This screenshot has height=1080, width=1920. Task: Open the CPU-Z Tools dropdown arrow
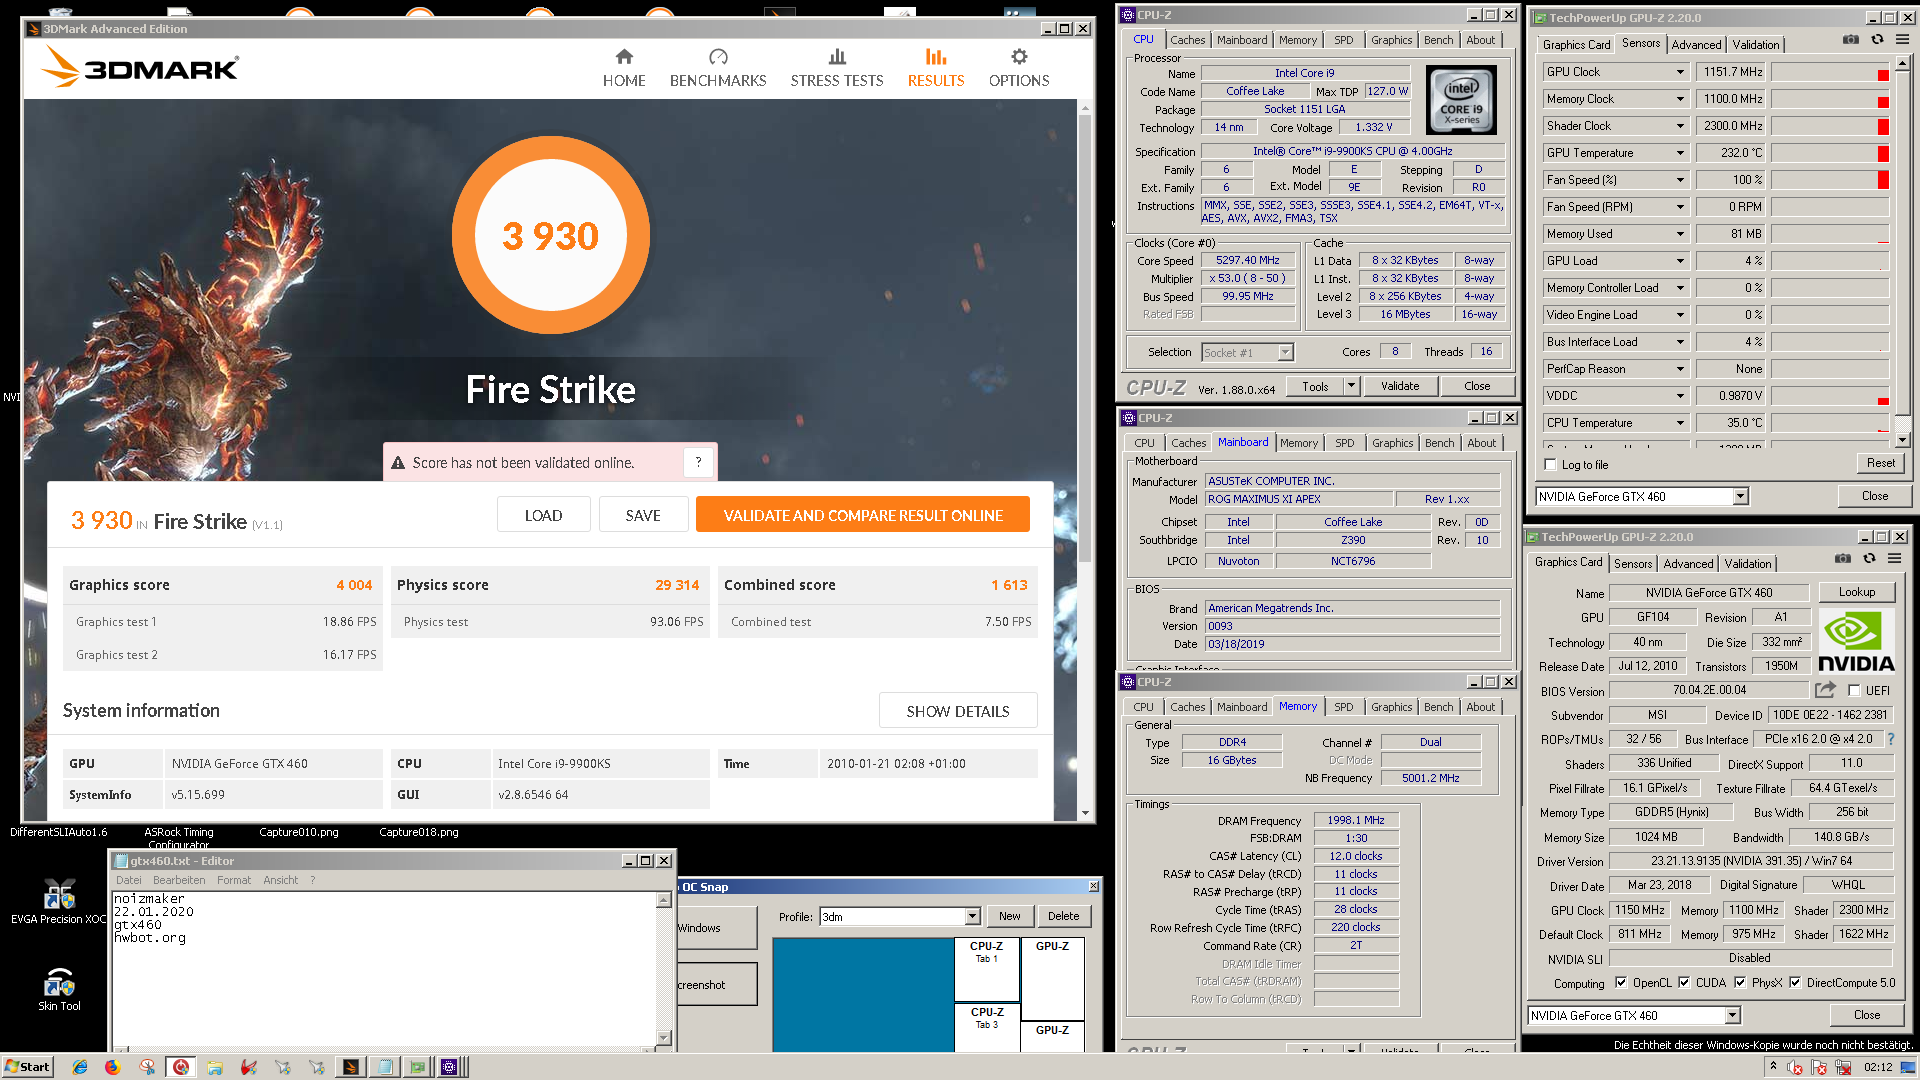click(1351, 386)
